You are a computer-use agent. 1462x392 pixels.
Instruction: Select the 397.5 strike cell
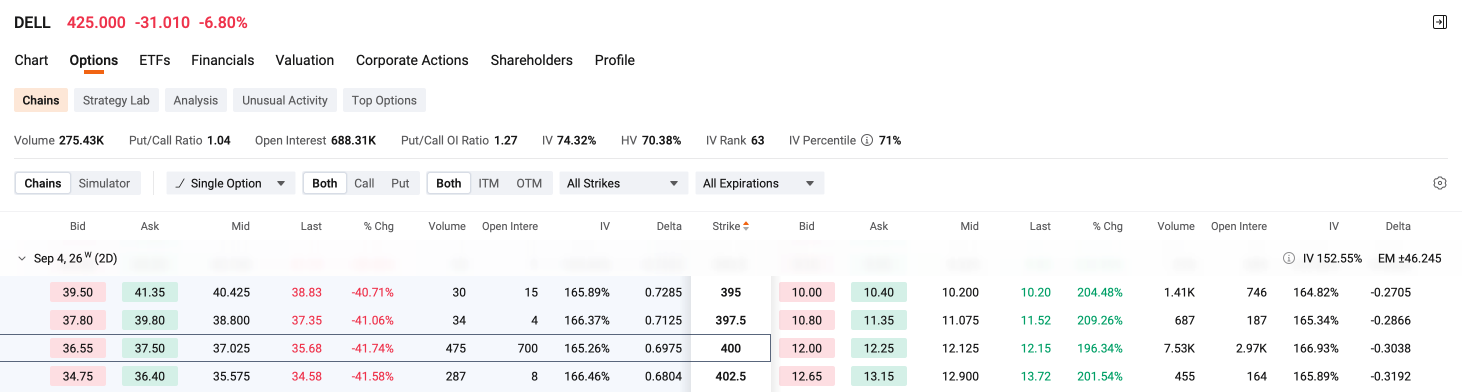tap(731, 320)
